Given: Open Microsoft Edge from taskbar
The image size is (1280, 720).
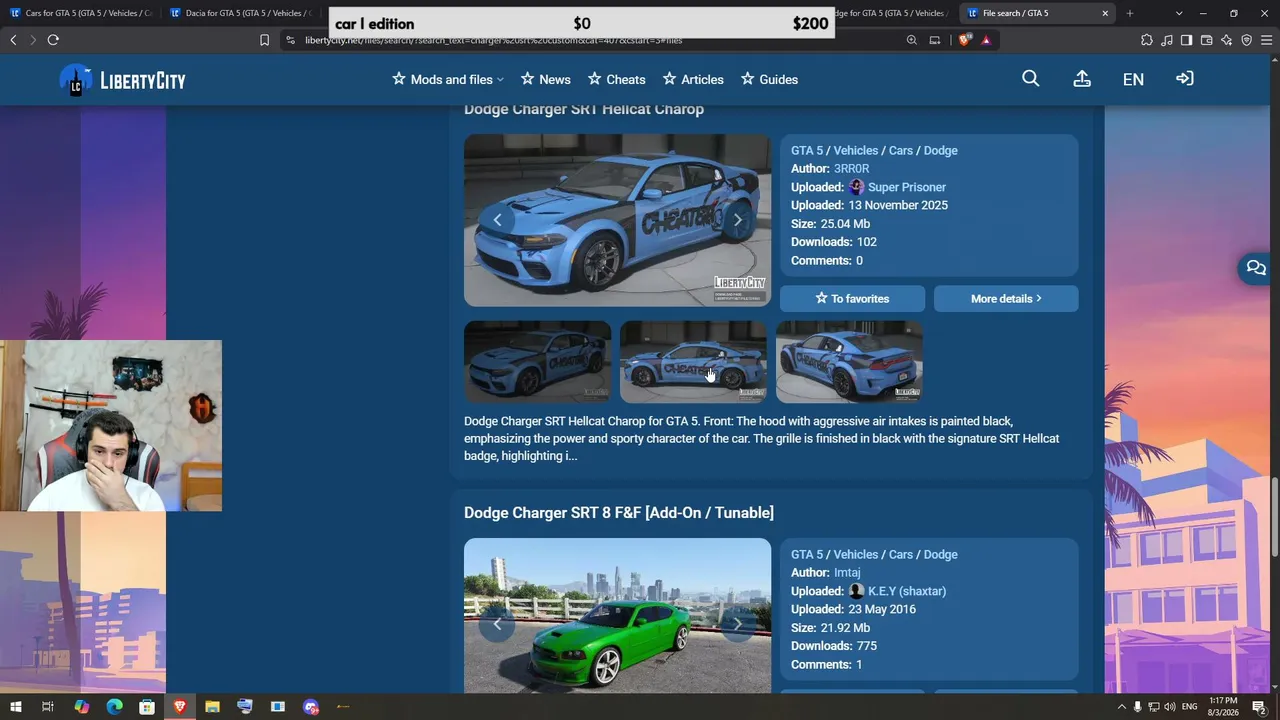Looking at the screenshot, I should coord(114,707).
